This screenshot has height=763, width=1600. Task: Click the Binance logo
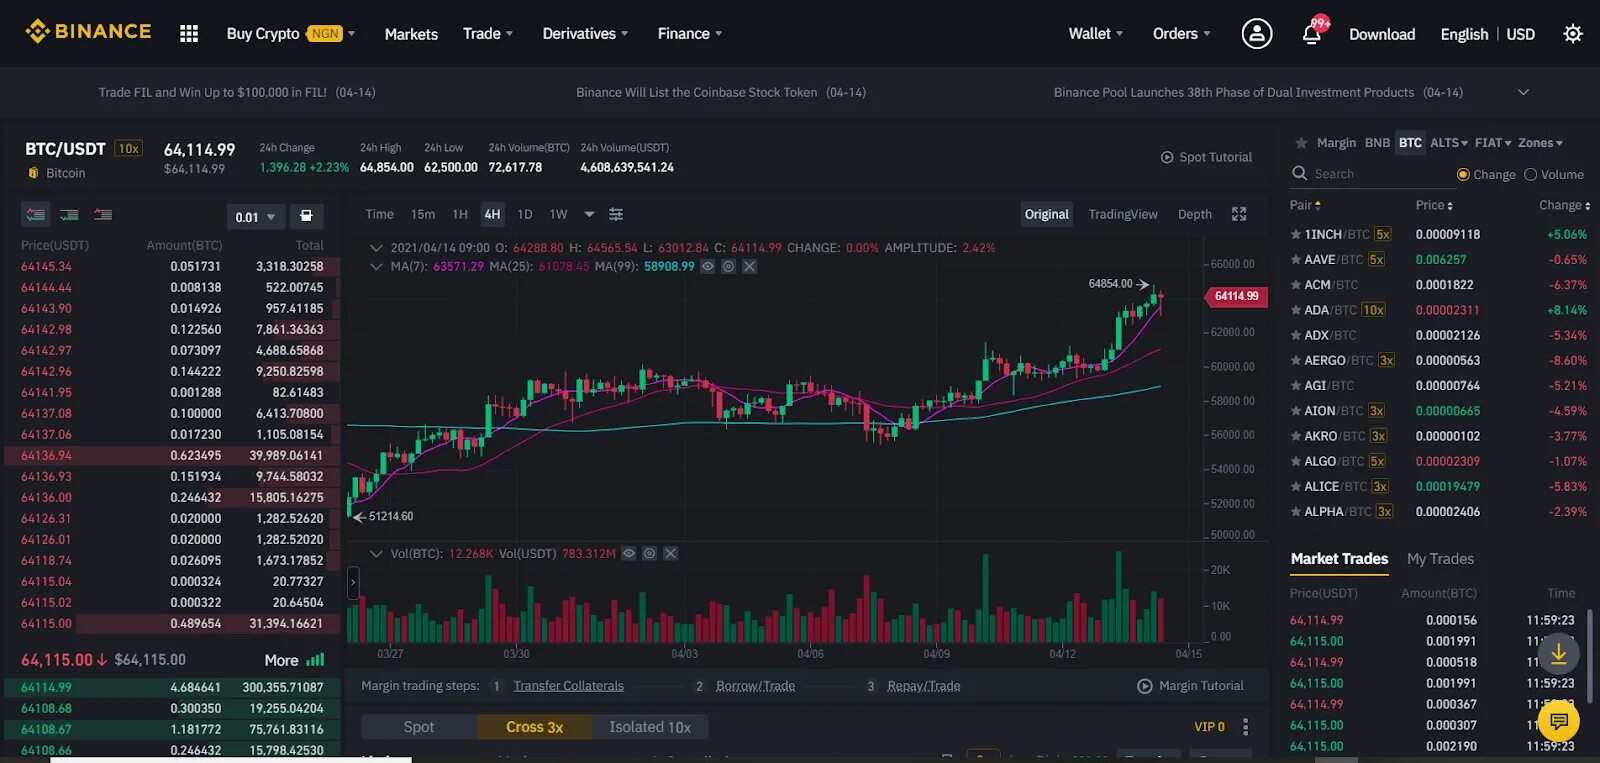88,32
